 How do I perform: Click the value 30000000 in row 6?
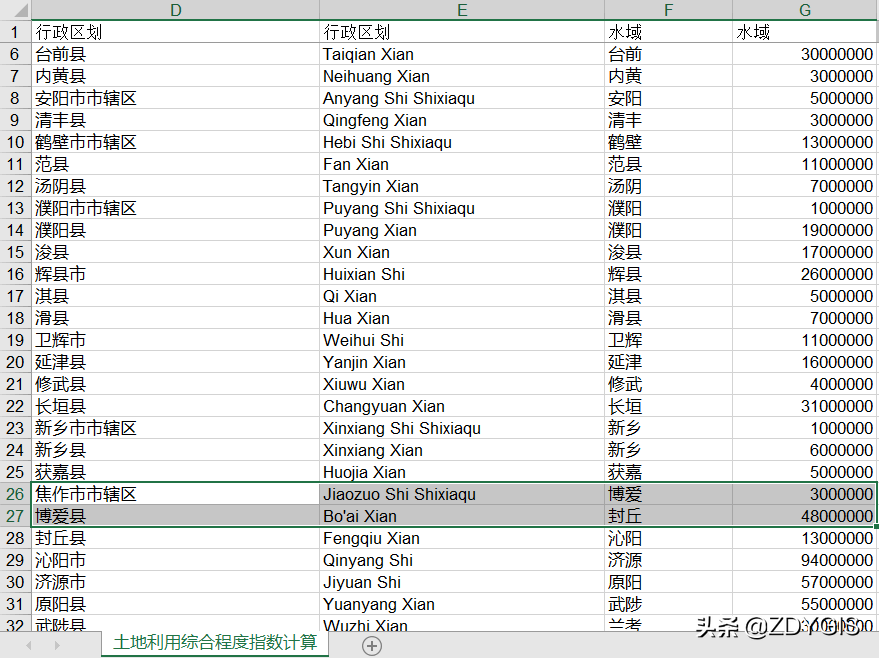[x=804, y=54]
